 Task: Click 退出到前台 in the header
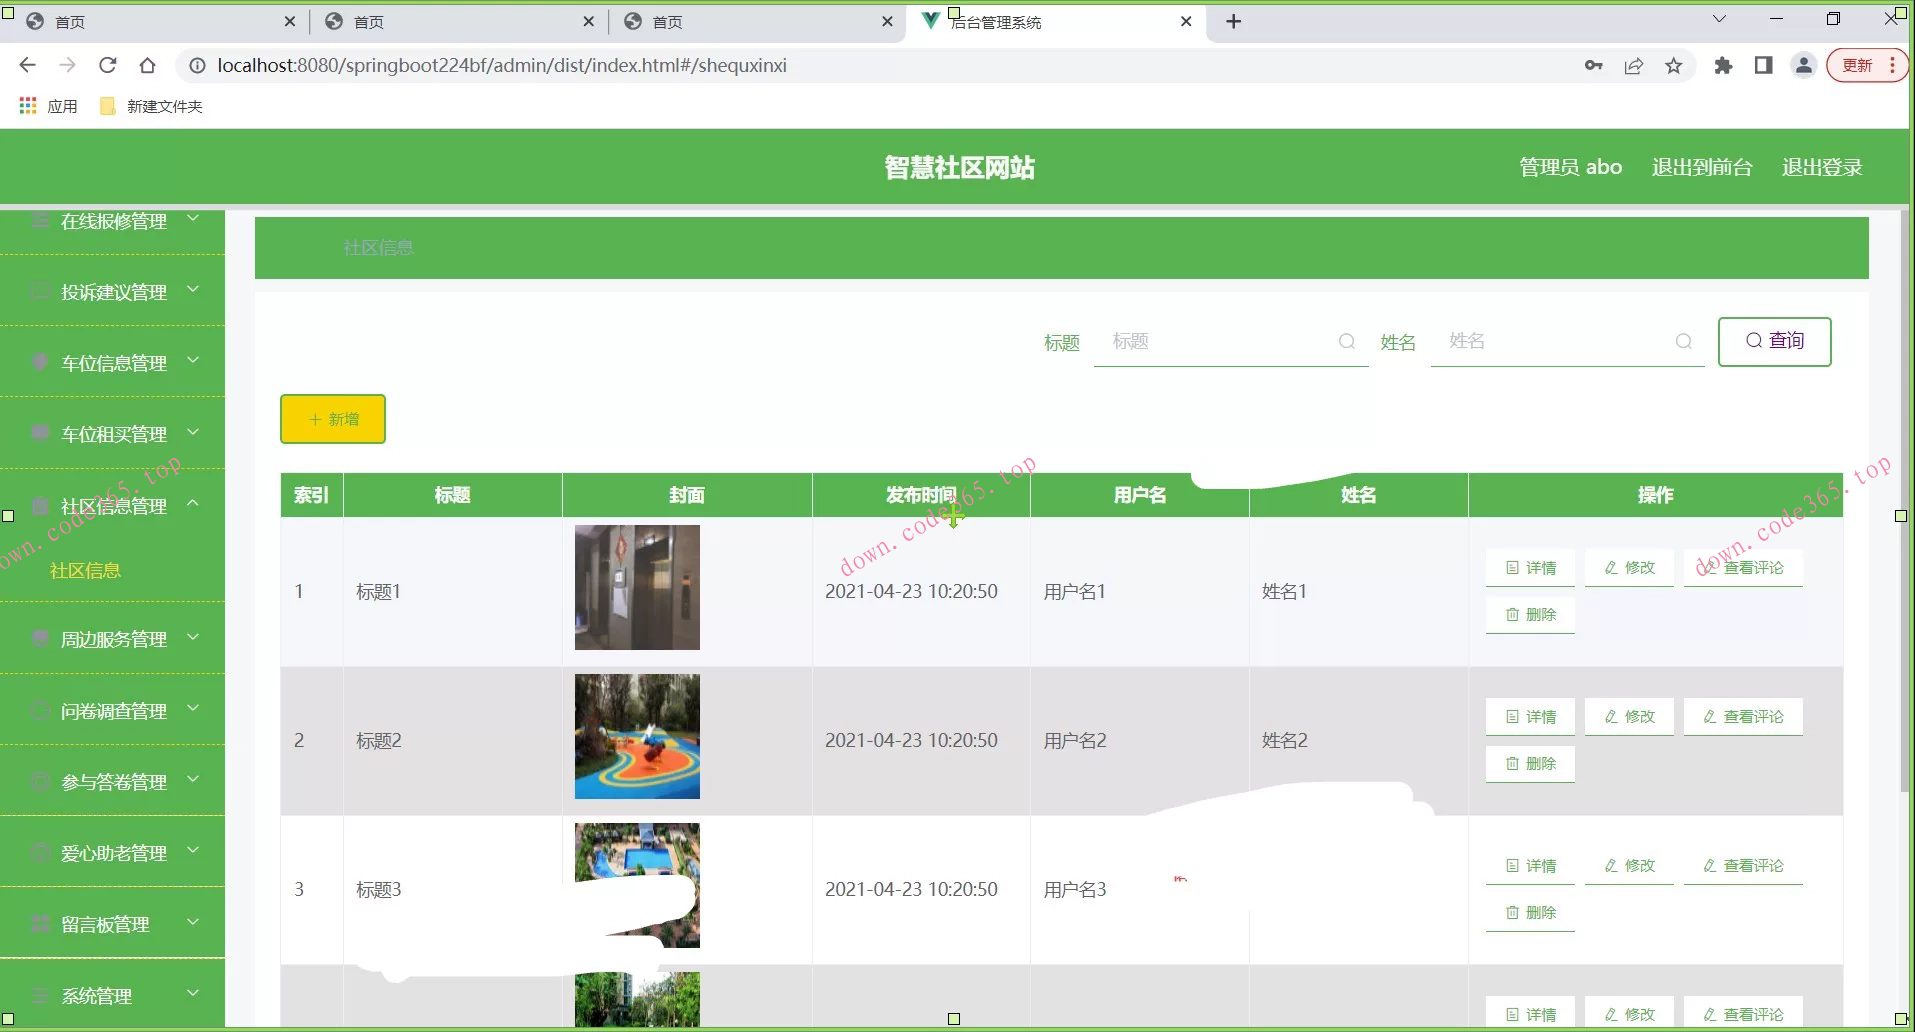(x=1702, y=167)
